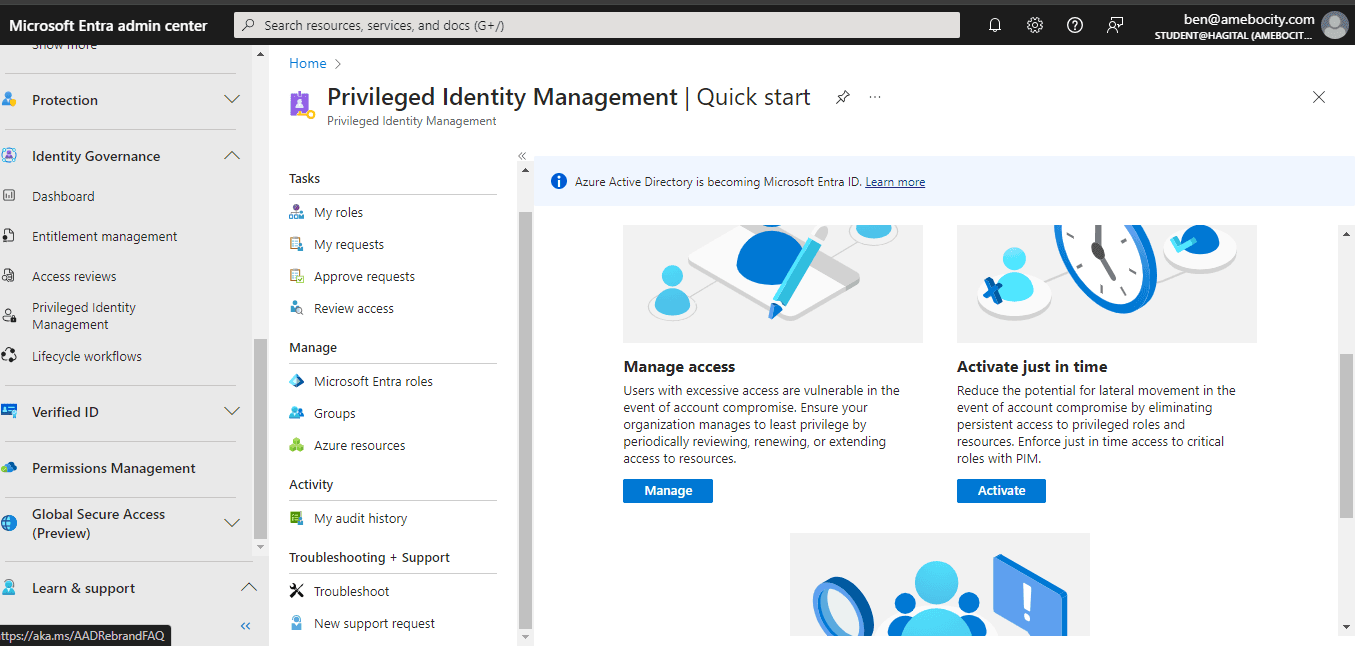
Task: Open the settings gear icon
Action: point(1035,25)
